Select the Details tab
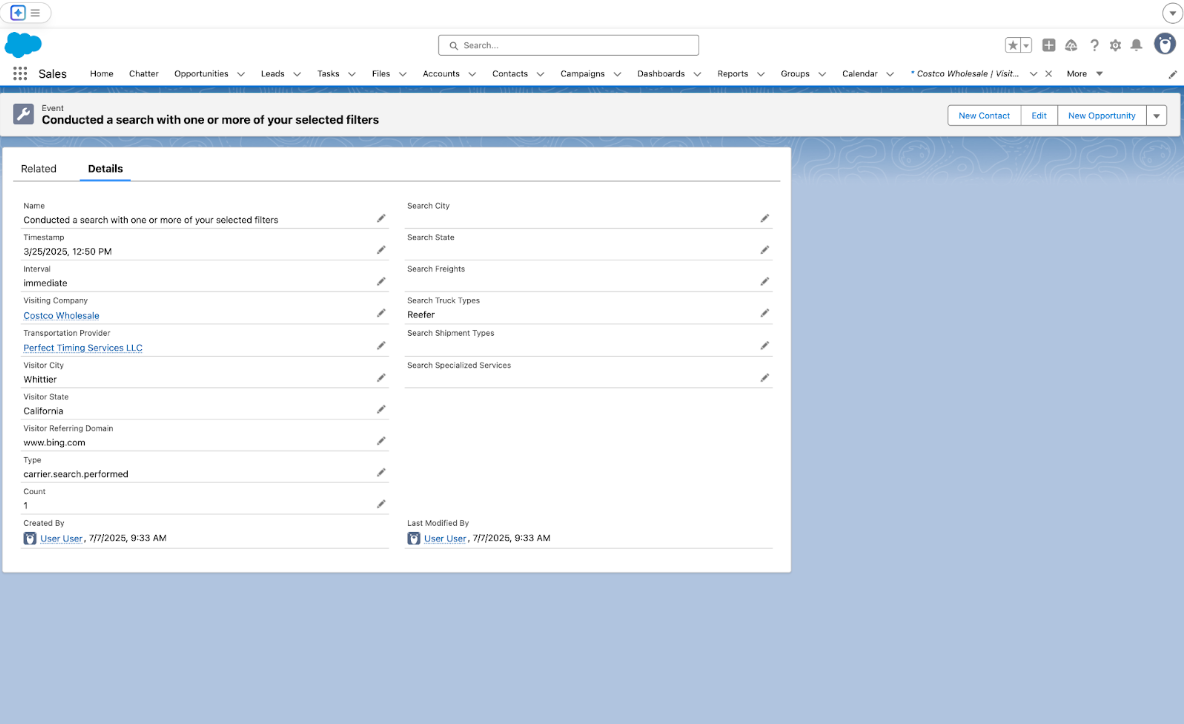The image size is (1184, 724). 105,168
